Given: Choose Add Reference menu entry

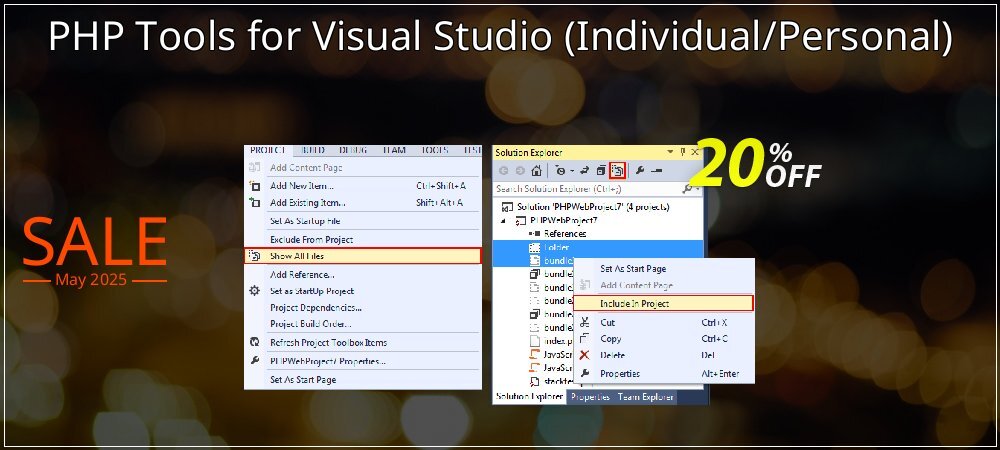Looking at the screenshot, I should [x=363, y=275].
